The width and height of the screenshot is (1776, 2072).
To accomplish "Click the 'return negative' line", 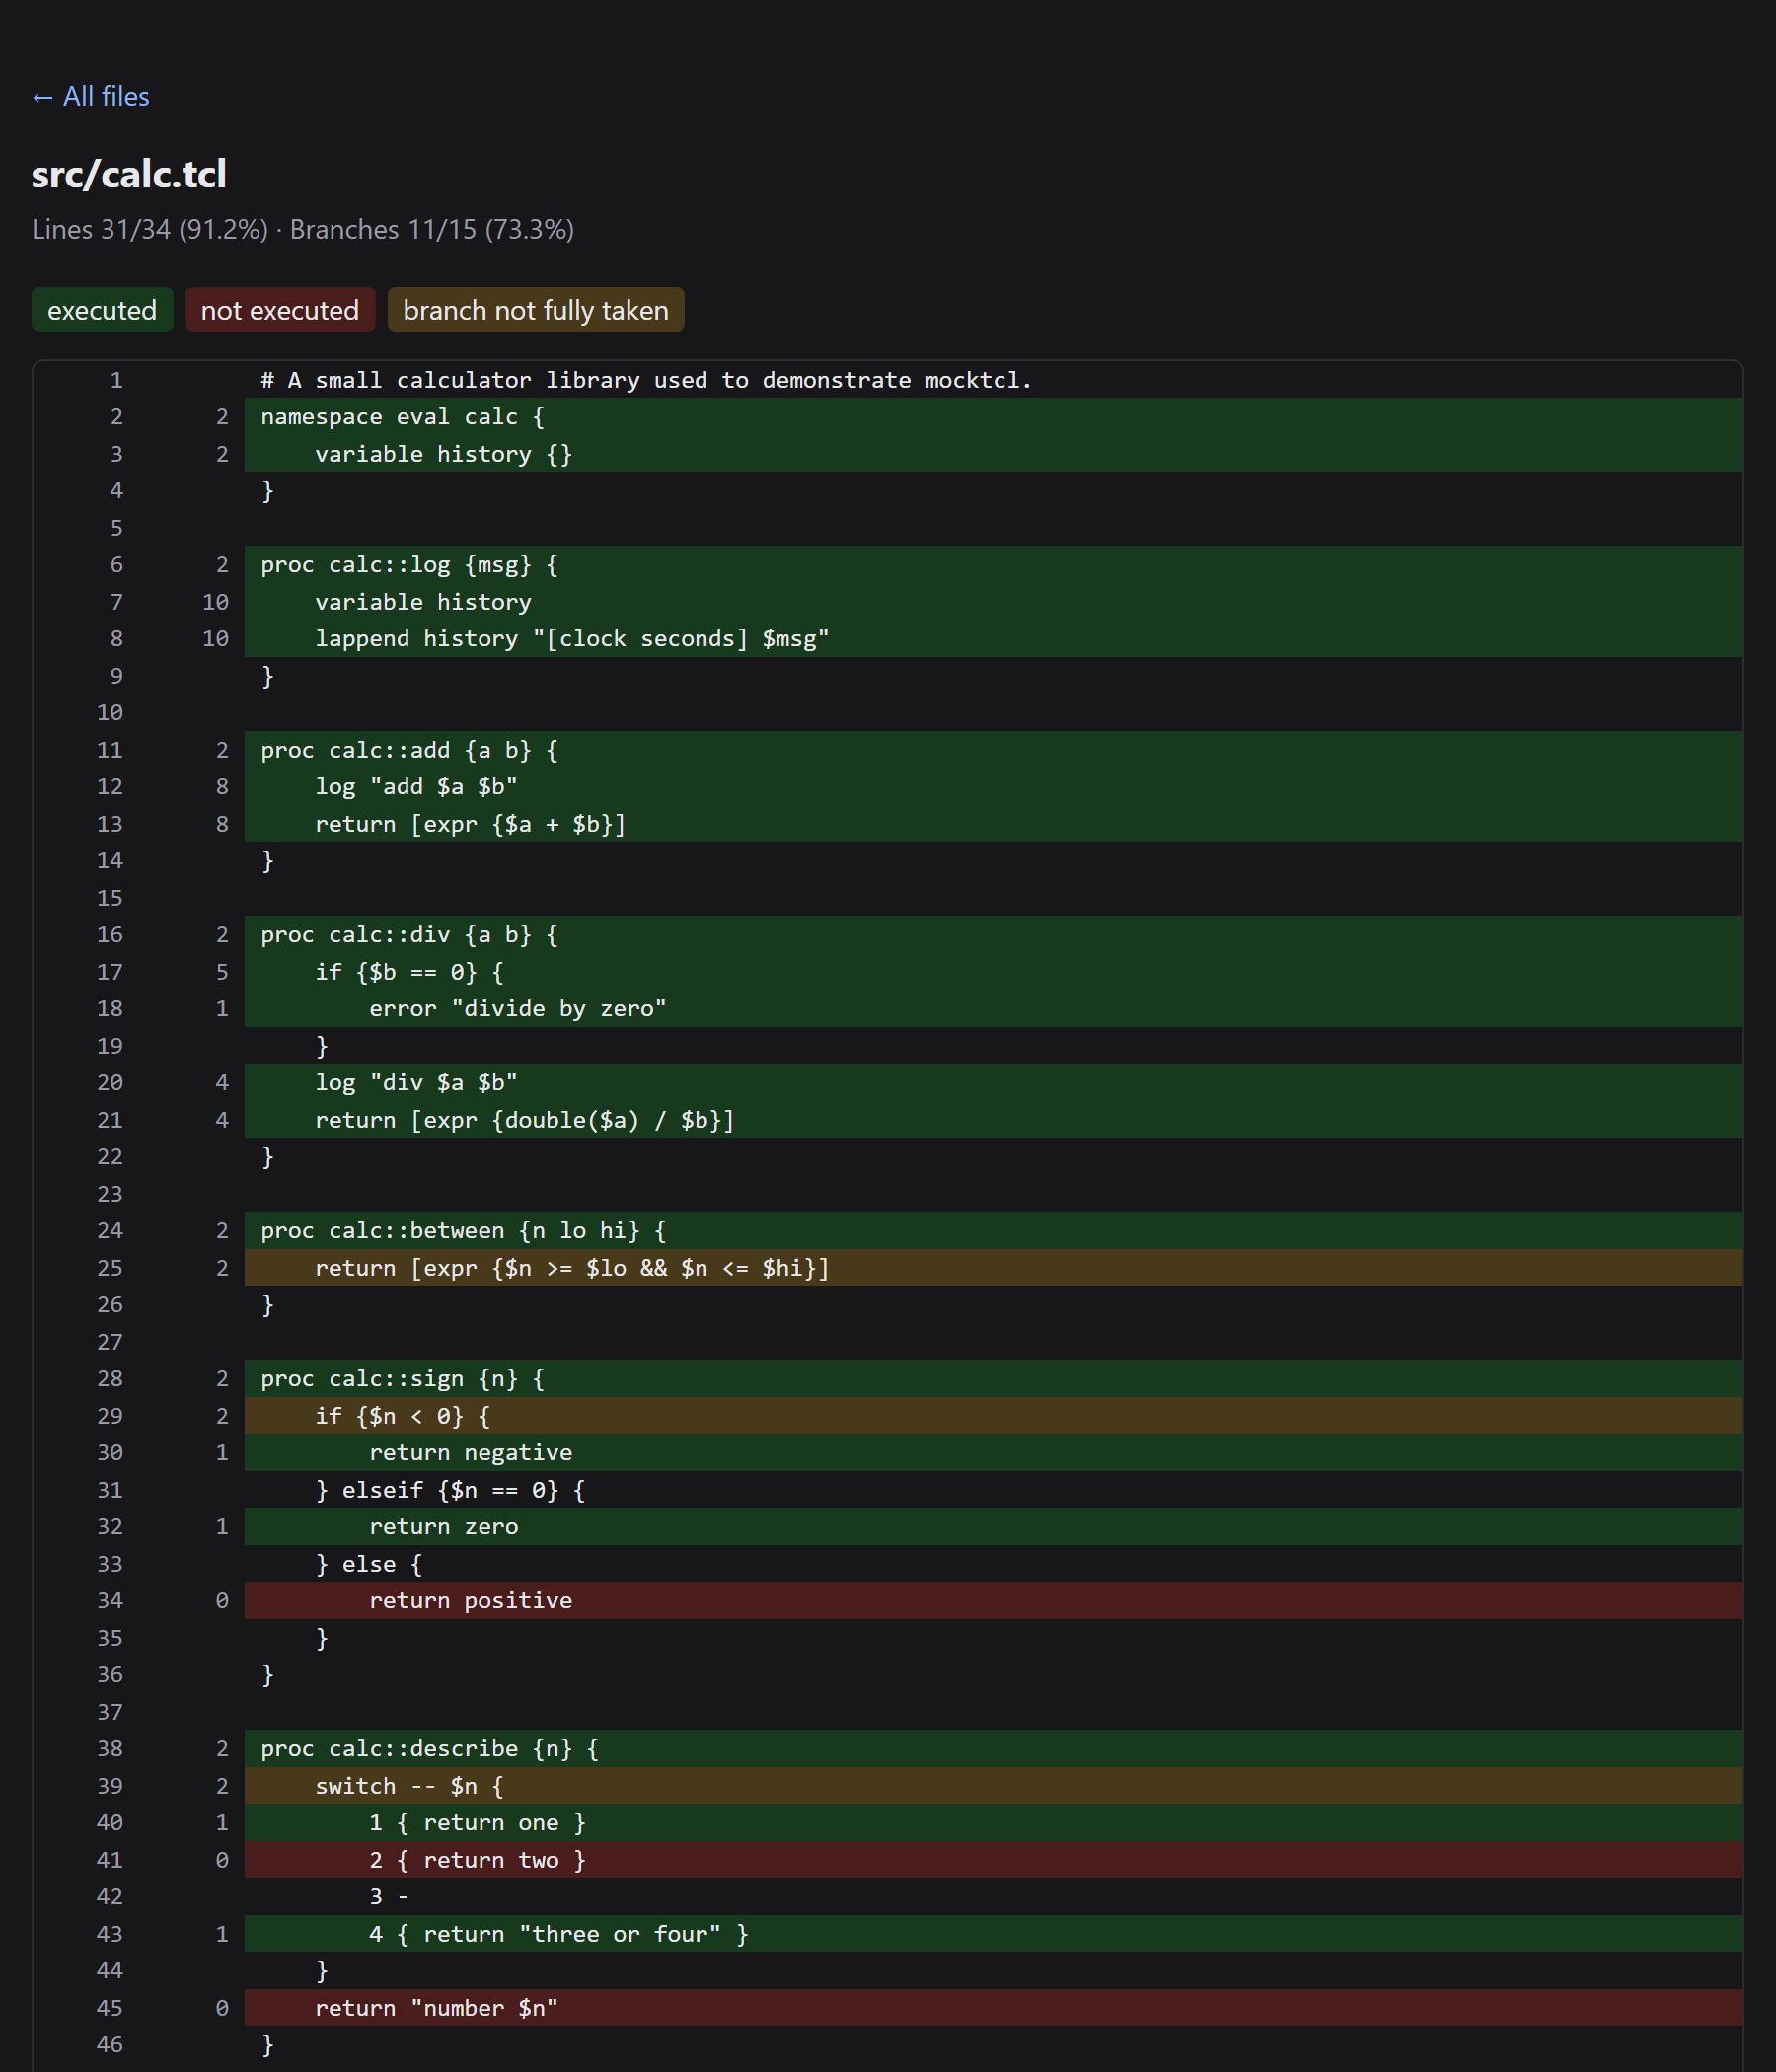I will (994, 1453).
